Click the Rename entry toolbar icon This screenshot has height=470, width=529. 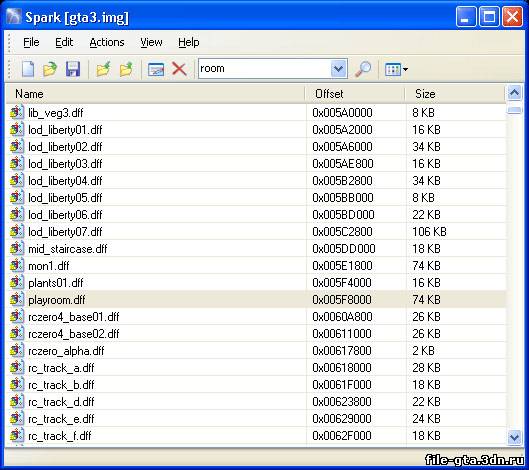(156, 69)
